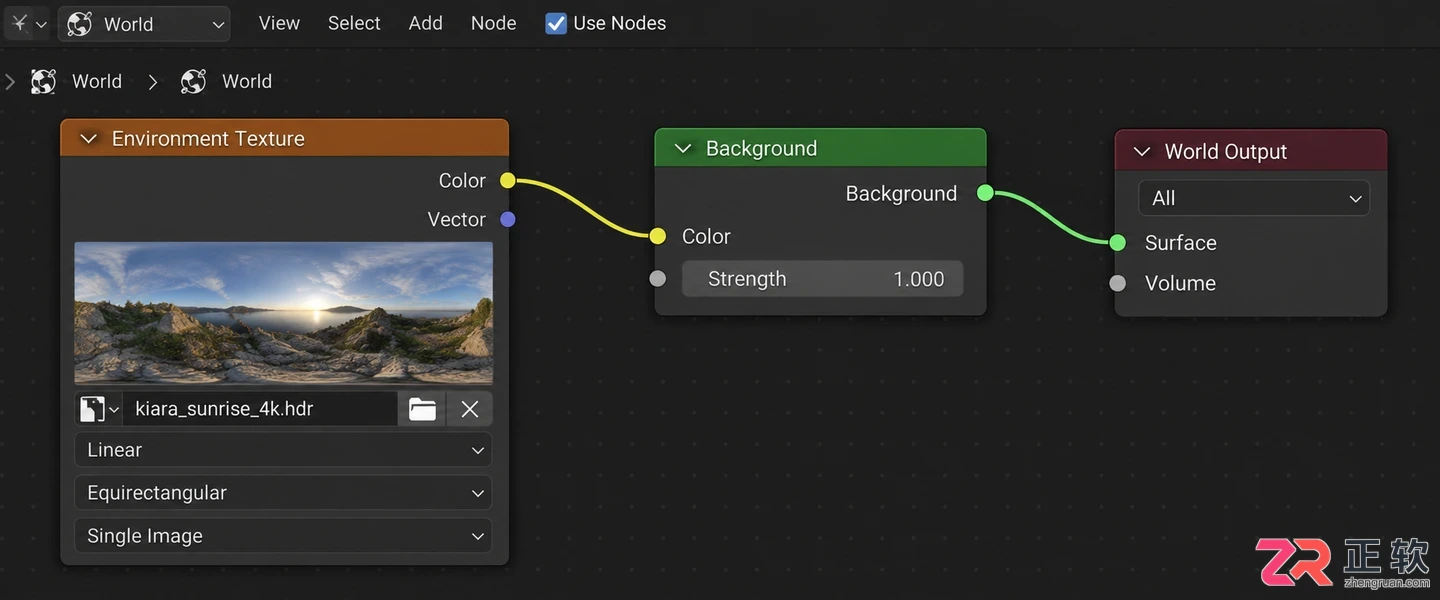Click the Volume label in World Output
This screenshot has width=1440, height=600.
click(1180, 283)
